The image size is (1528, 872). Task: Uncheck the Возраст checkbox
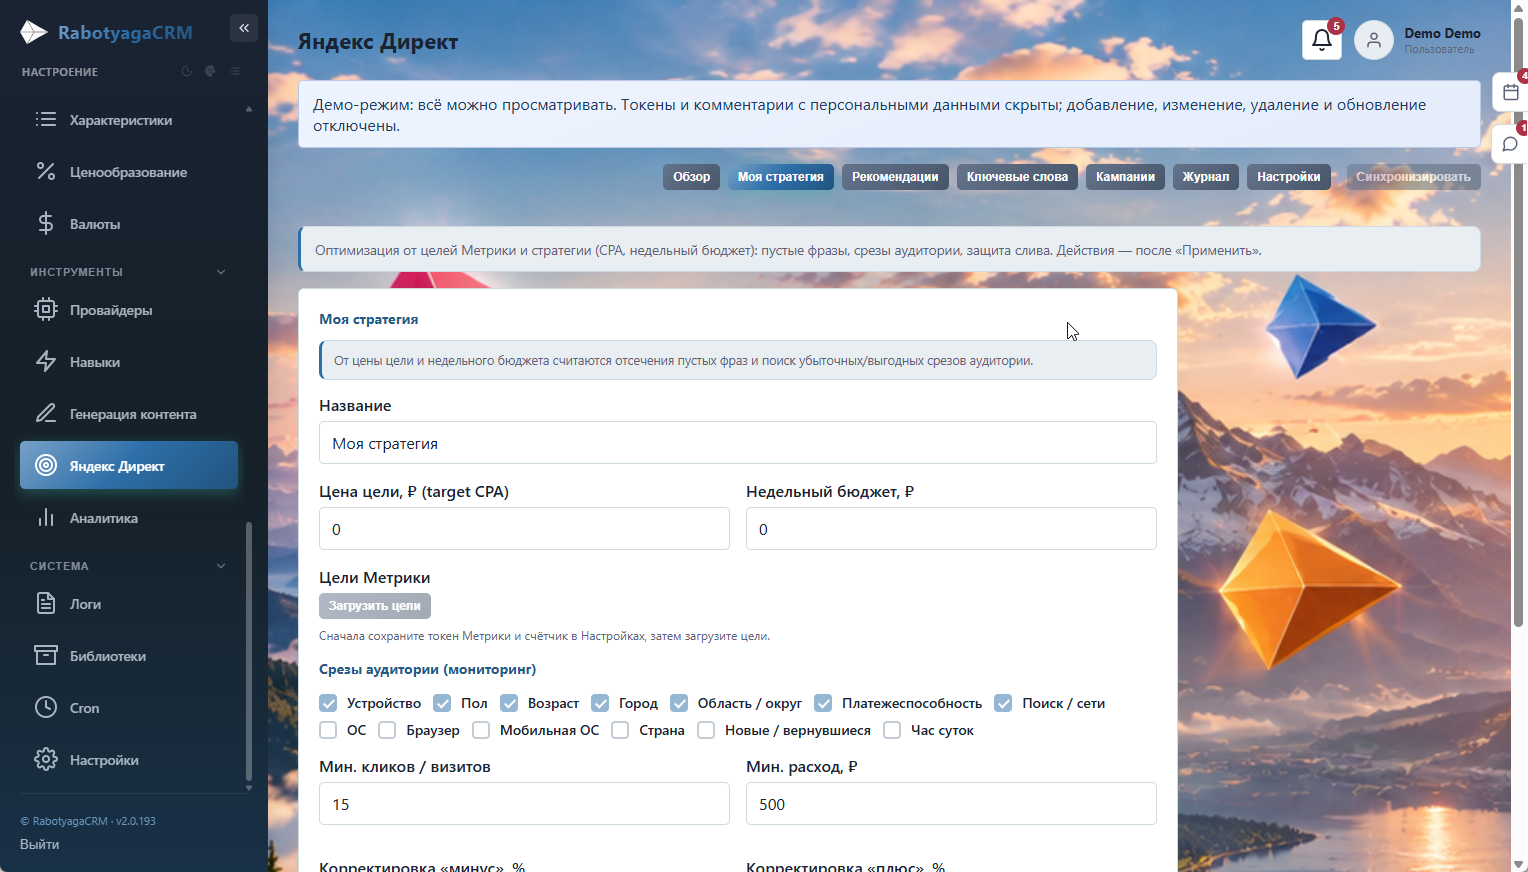tap(509, 703)
